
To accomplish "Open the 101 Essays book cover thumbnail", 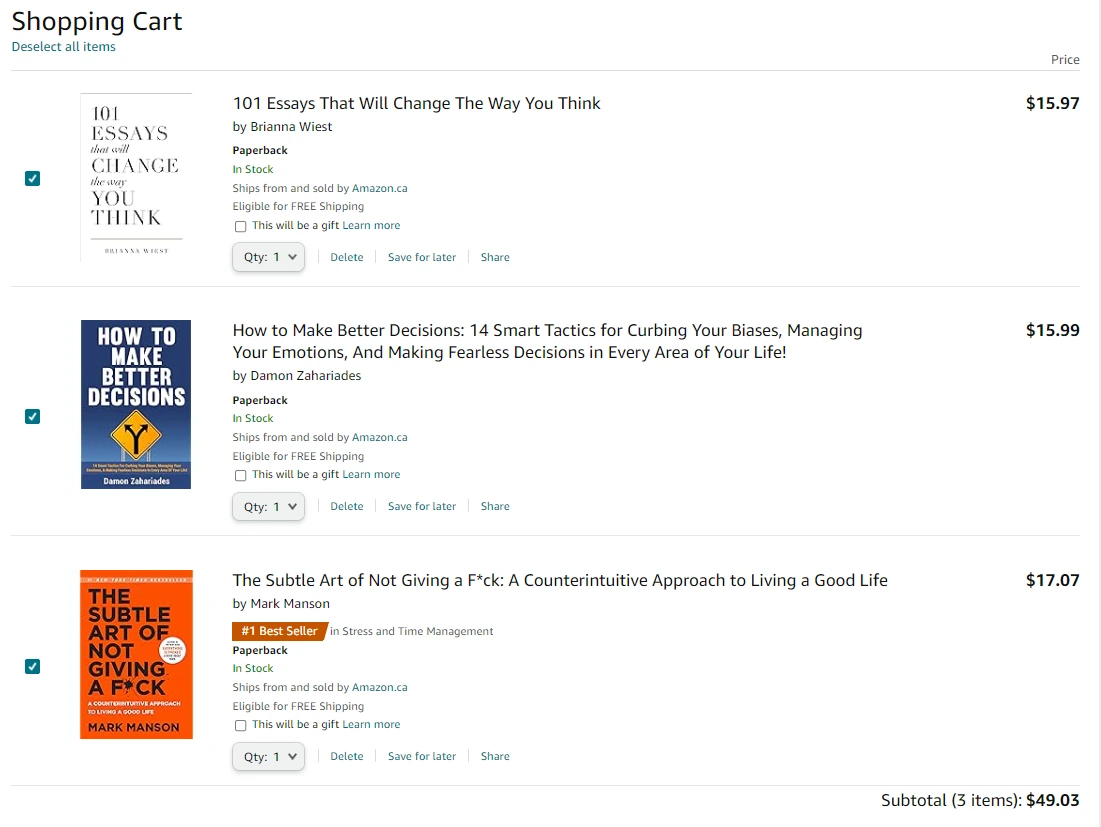I will pos(136,177).
